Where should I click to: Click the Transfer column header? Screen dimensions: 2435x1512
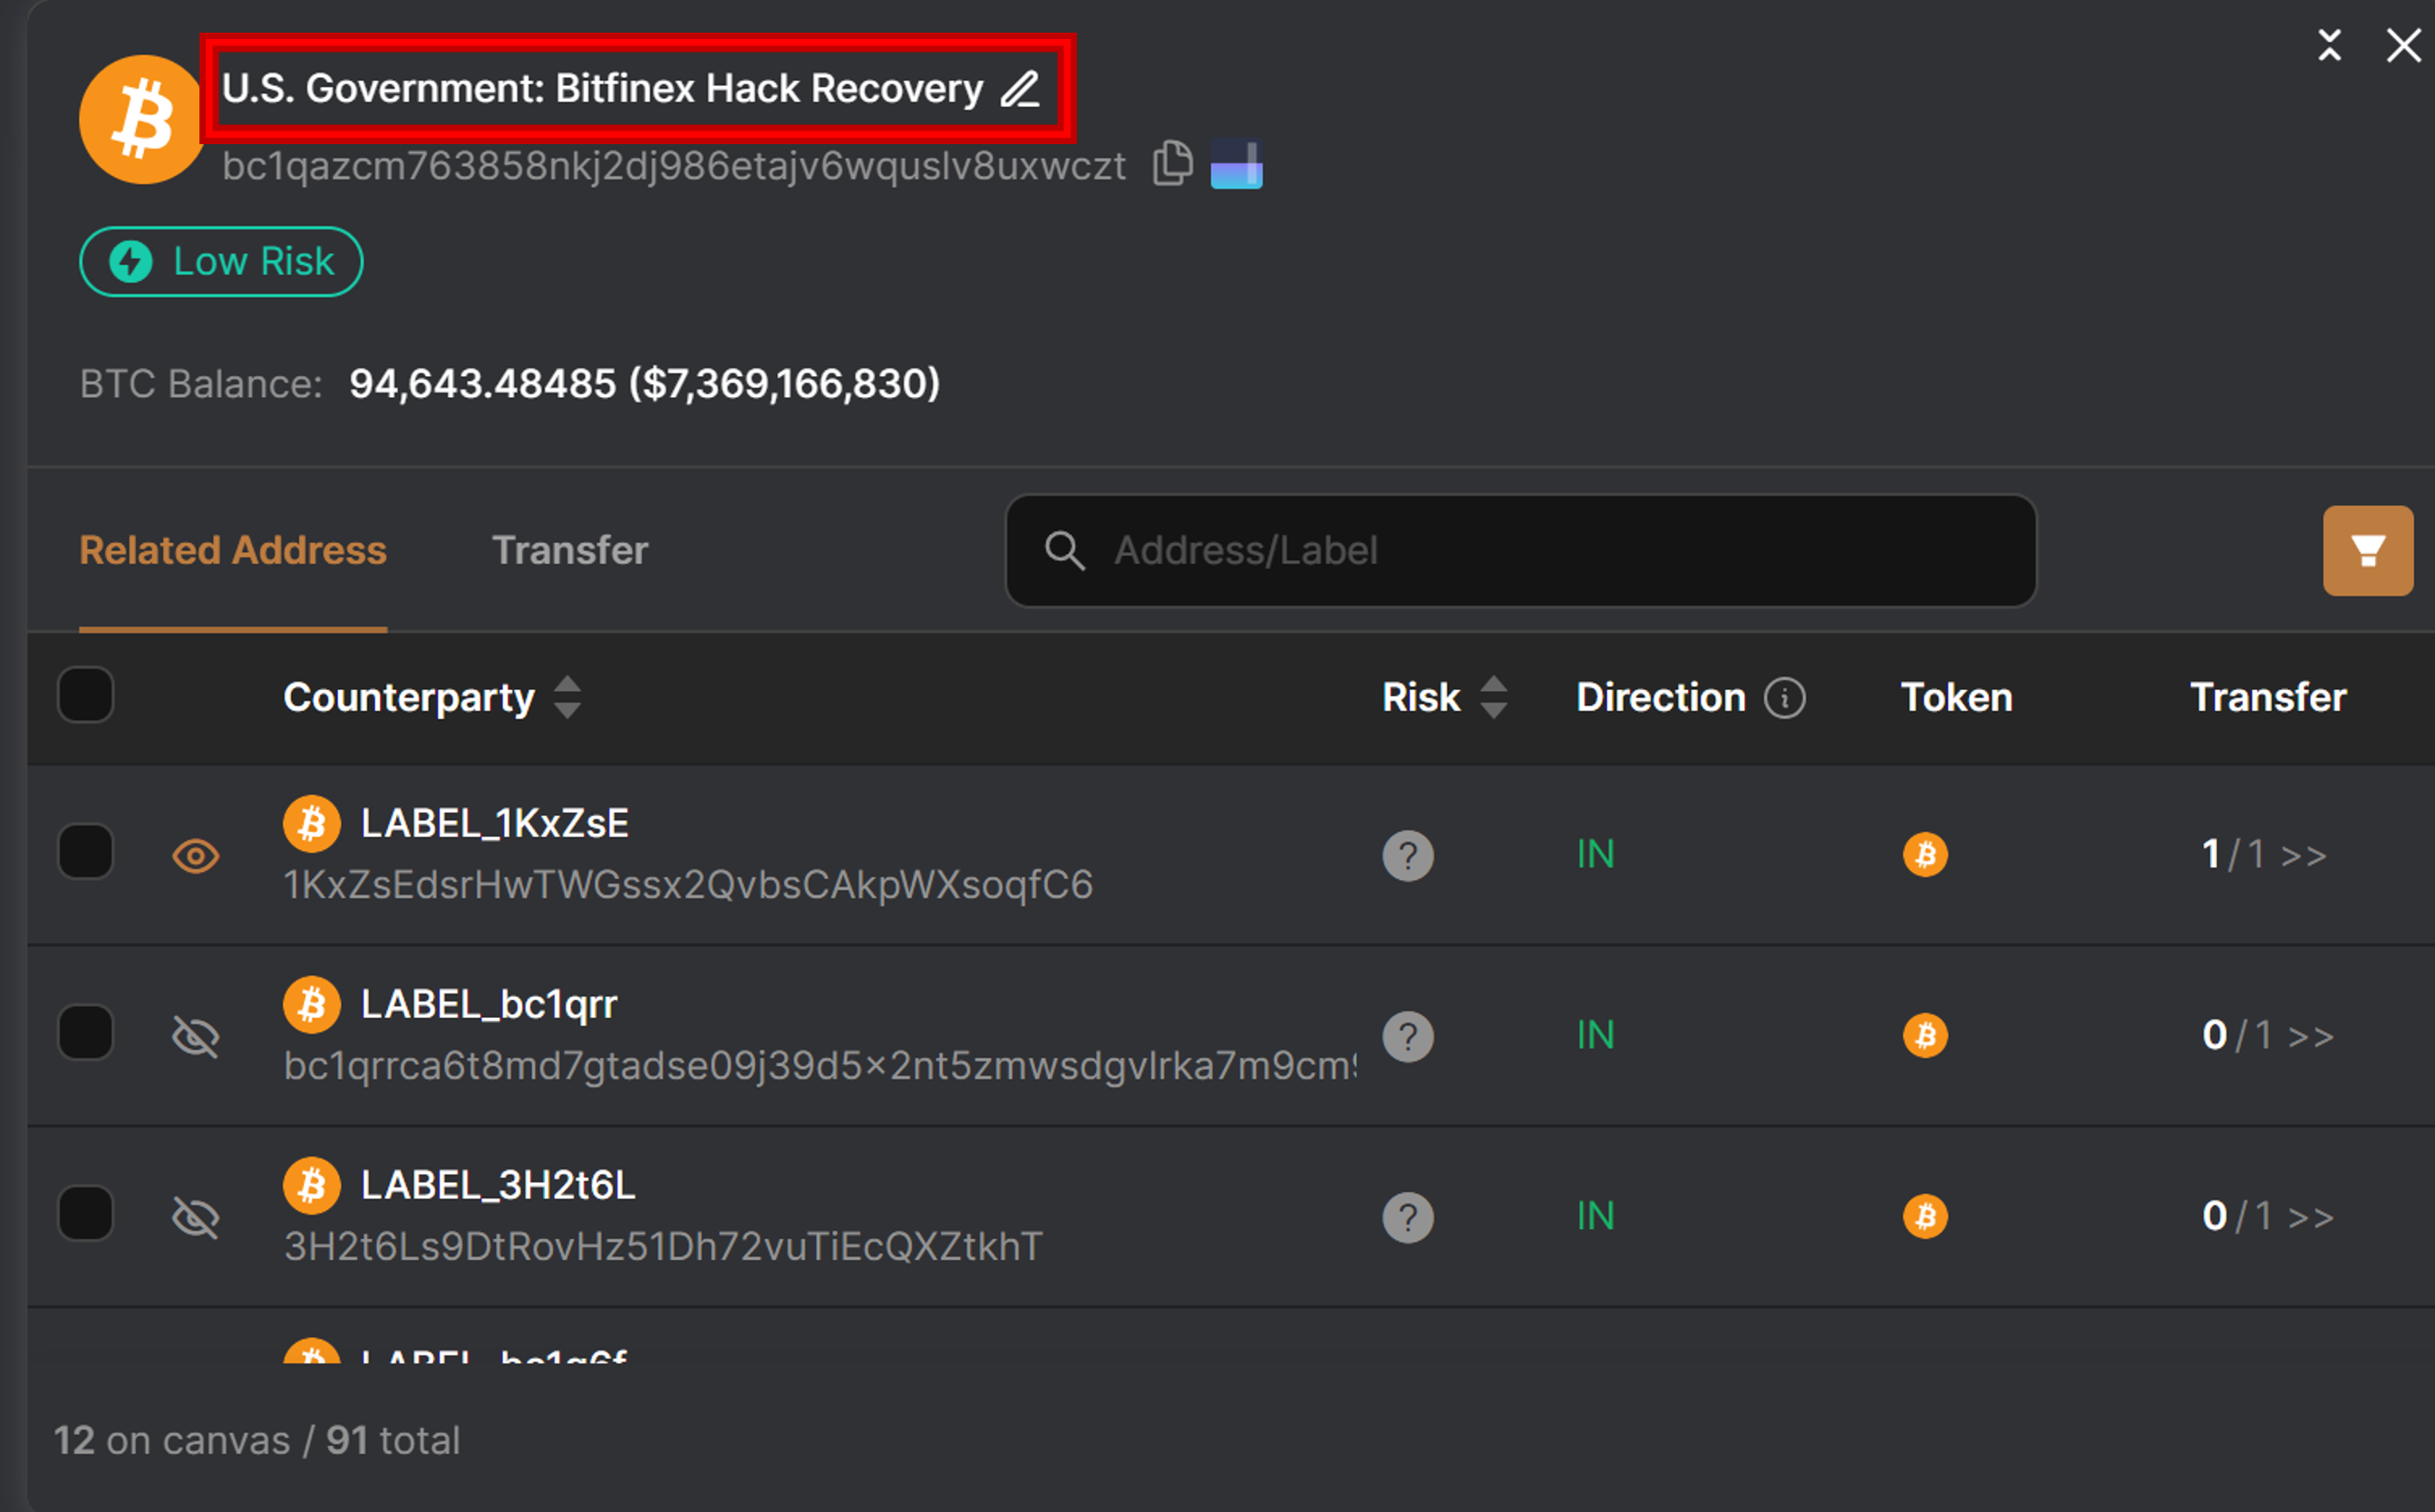point(2268,698)
